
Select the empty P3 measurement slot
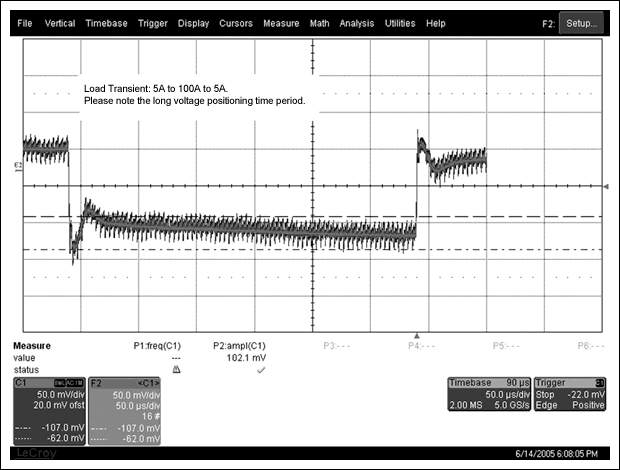pyautogui.click(x=336, y=346)
